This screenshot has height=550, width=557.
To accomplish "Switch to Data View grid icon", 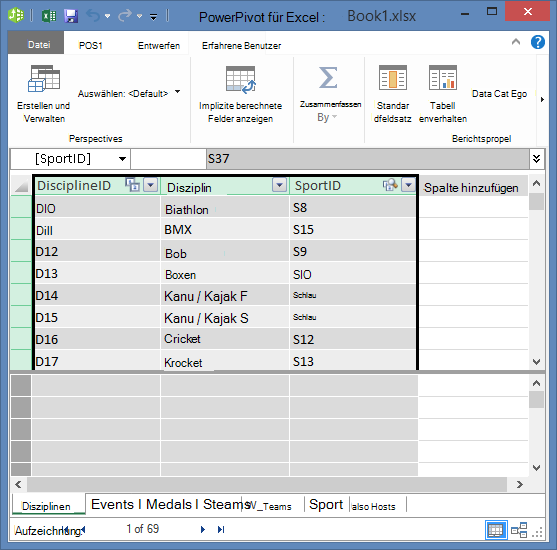I will [496, 530].
